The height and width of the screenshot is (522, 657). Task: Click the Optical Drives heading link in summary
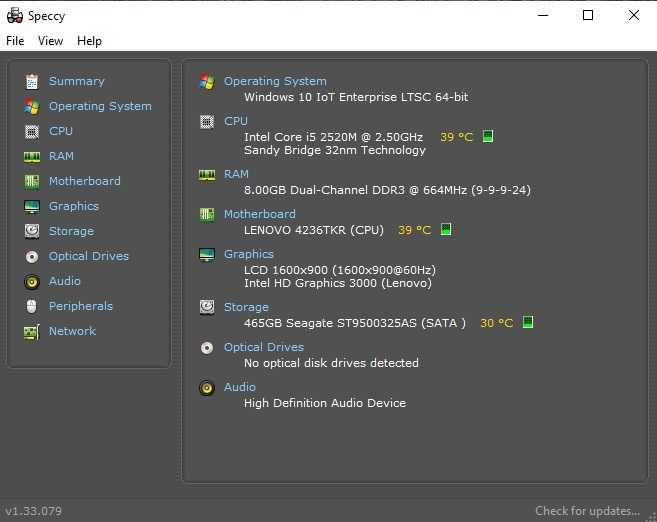264,347
